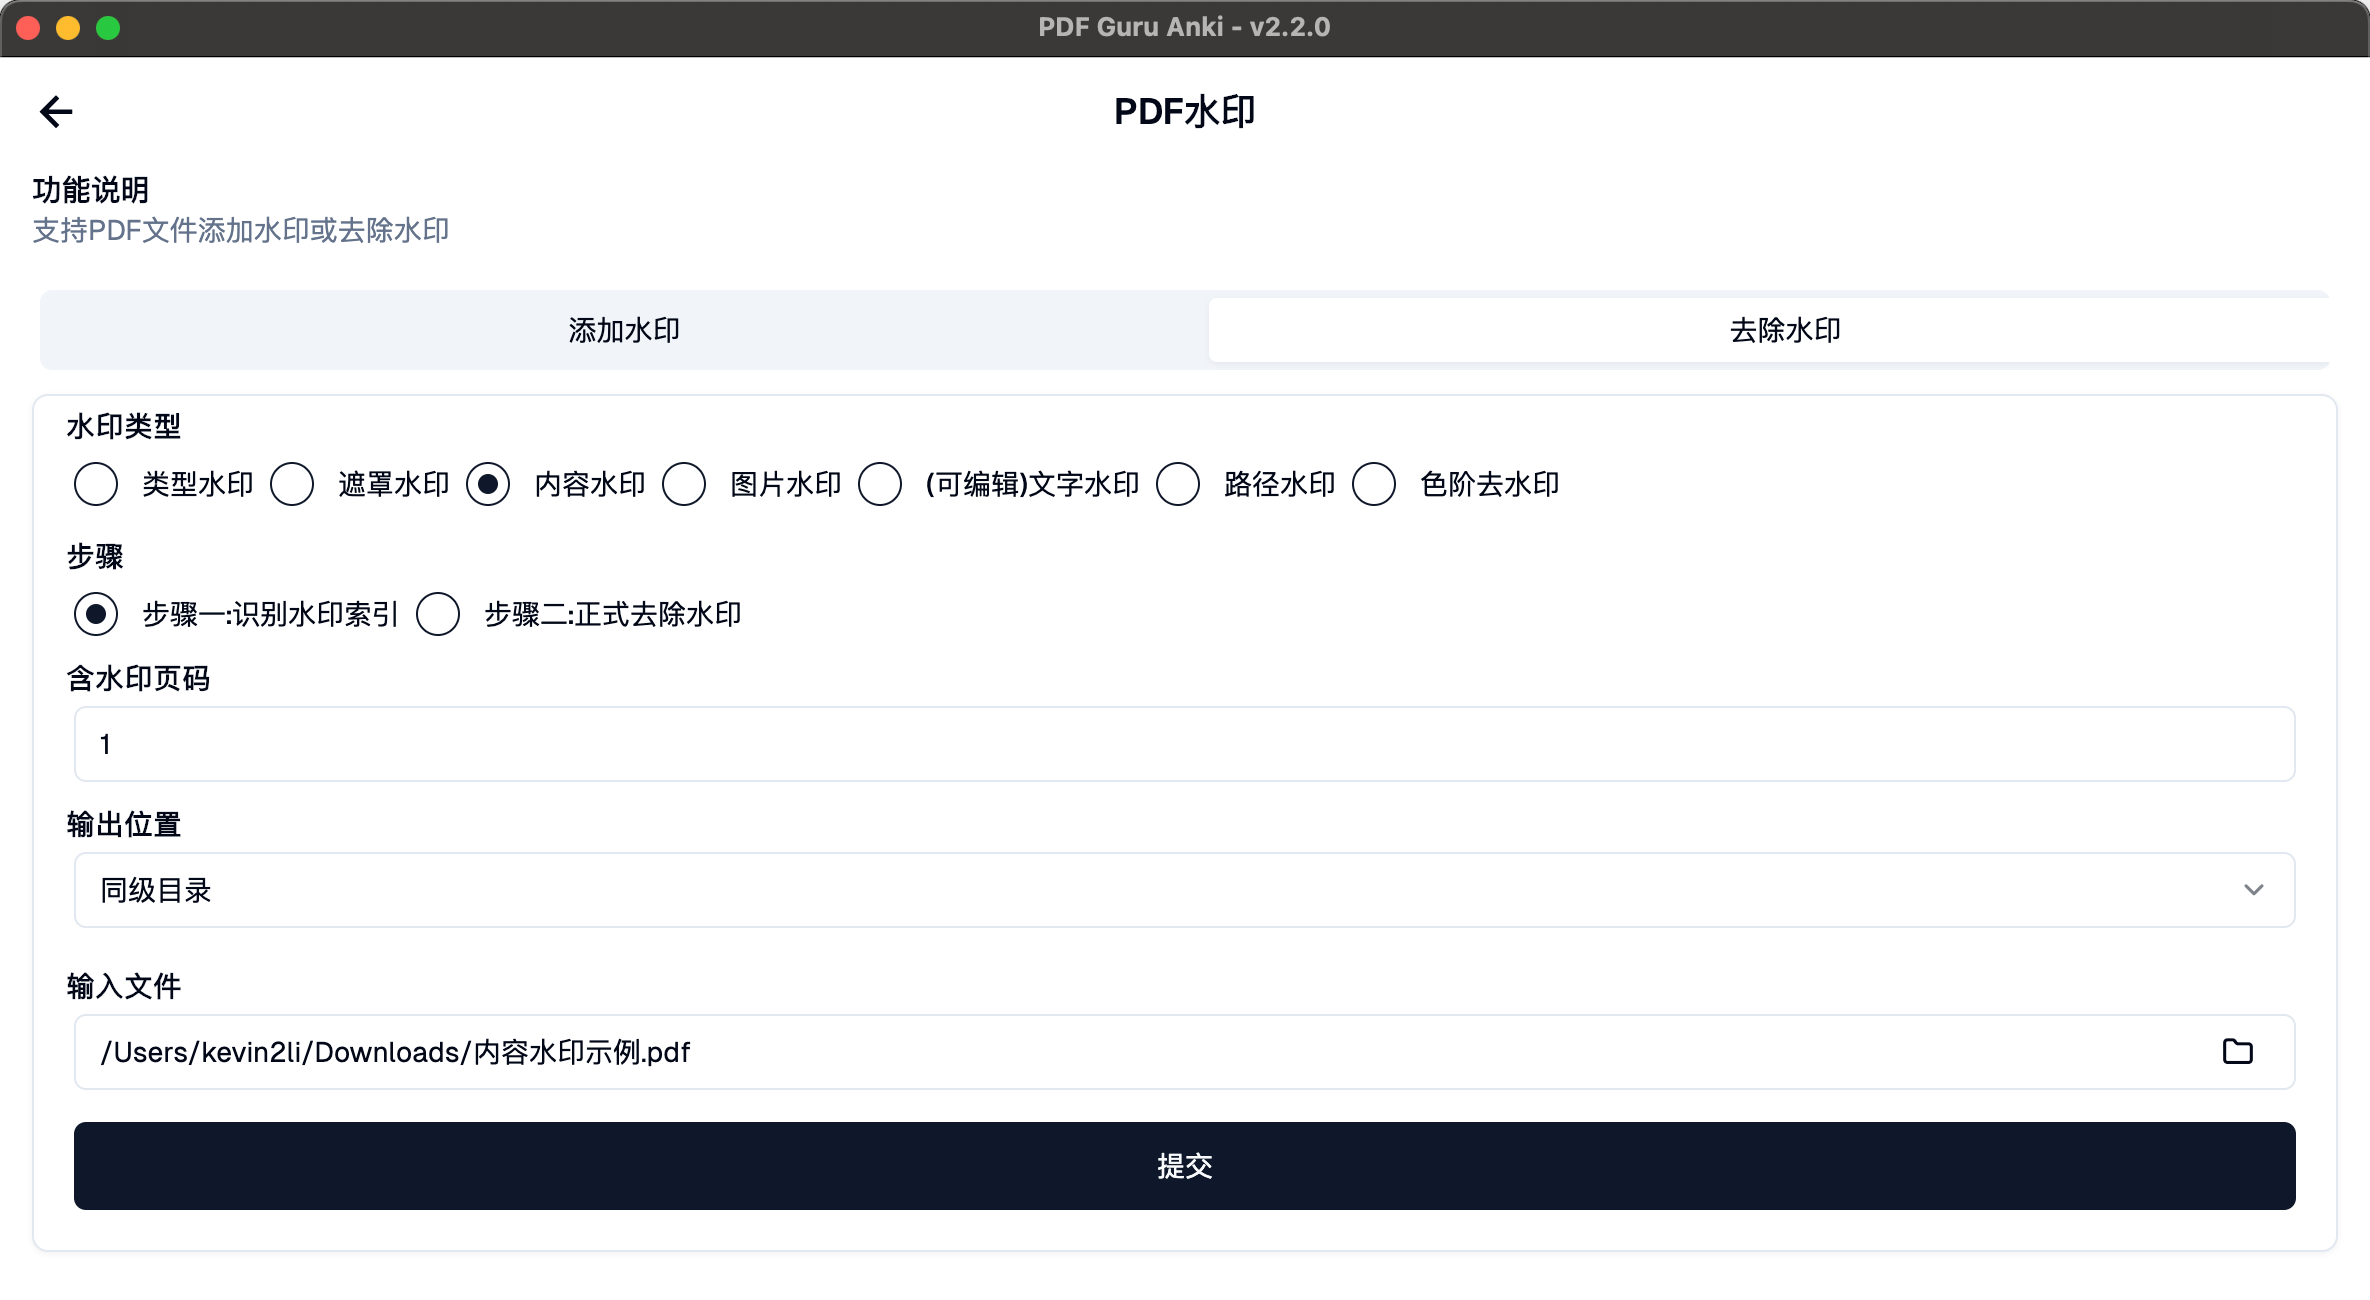
Task: Click the PDF水印 page title
Action: coord(1184,111)
